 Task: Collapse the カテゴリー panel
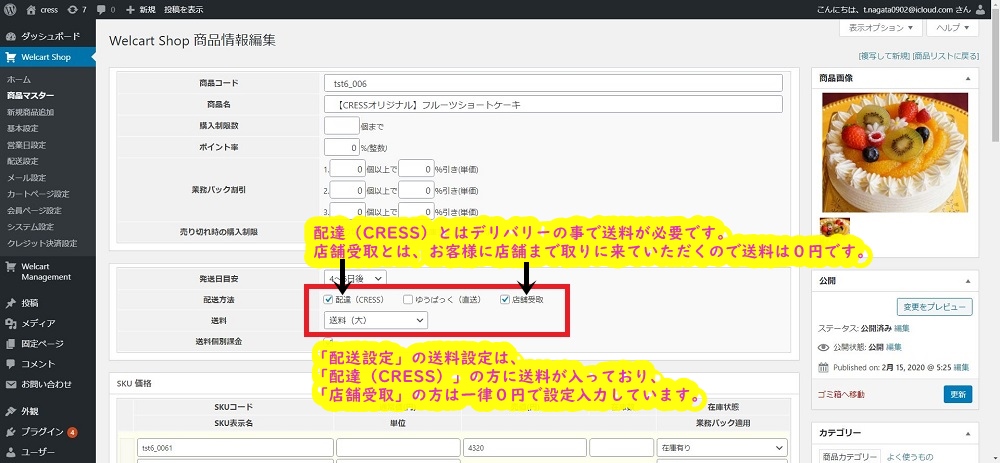pos(967,434)
